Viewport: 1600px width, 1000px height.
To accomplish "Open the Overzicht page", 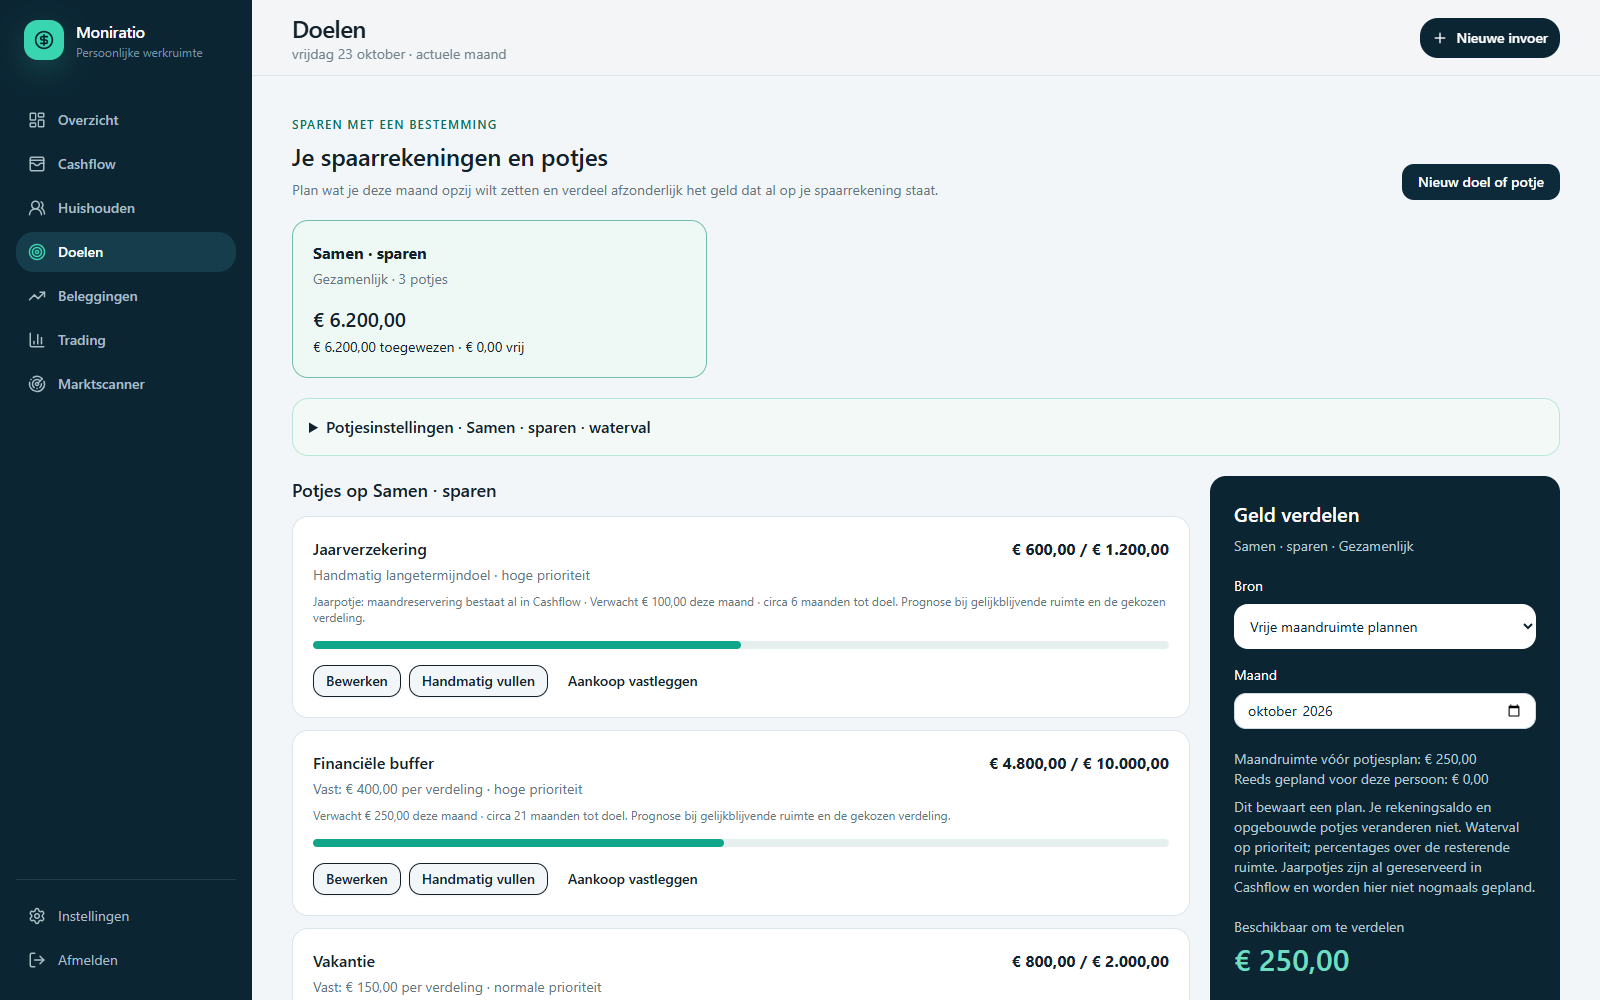I will point(126,120).
